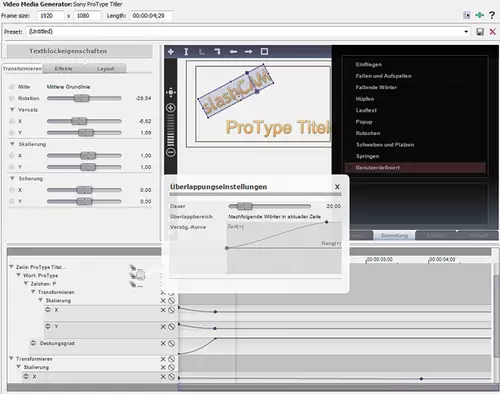Select the Sammlung tab

(394, 235)
